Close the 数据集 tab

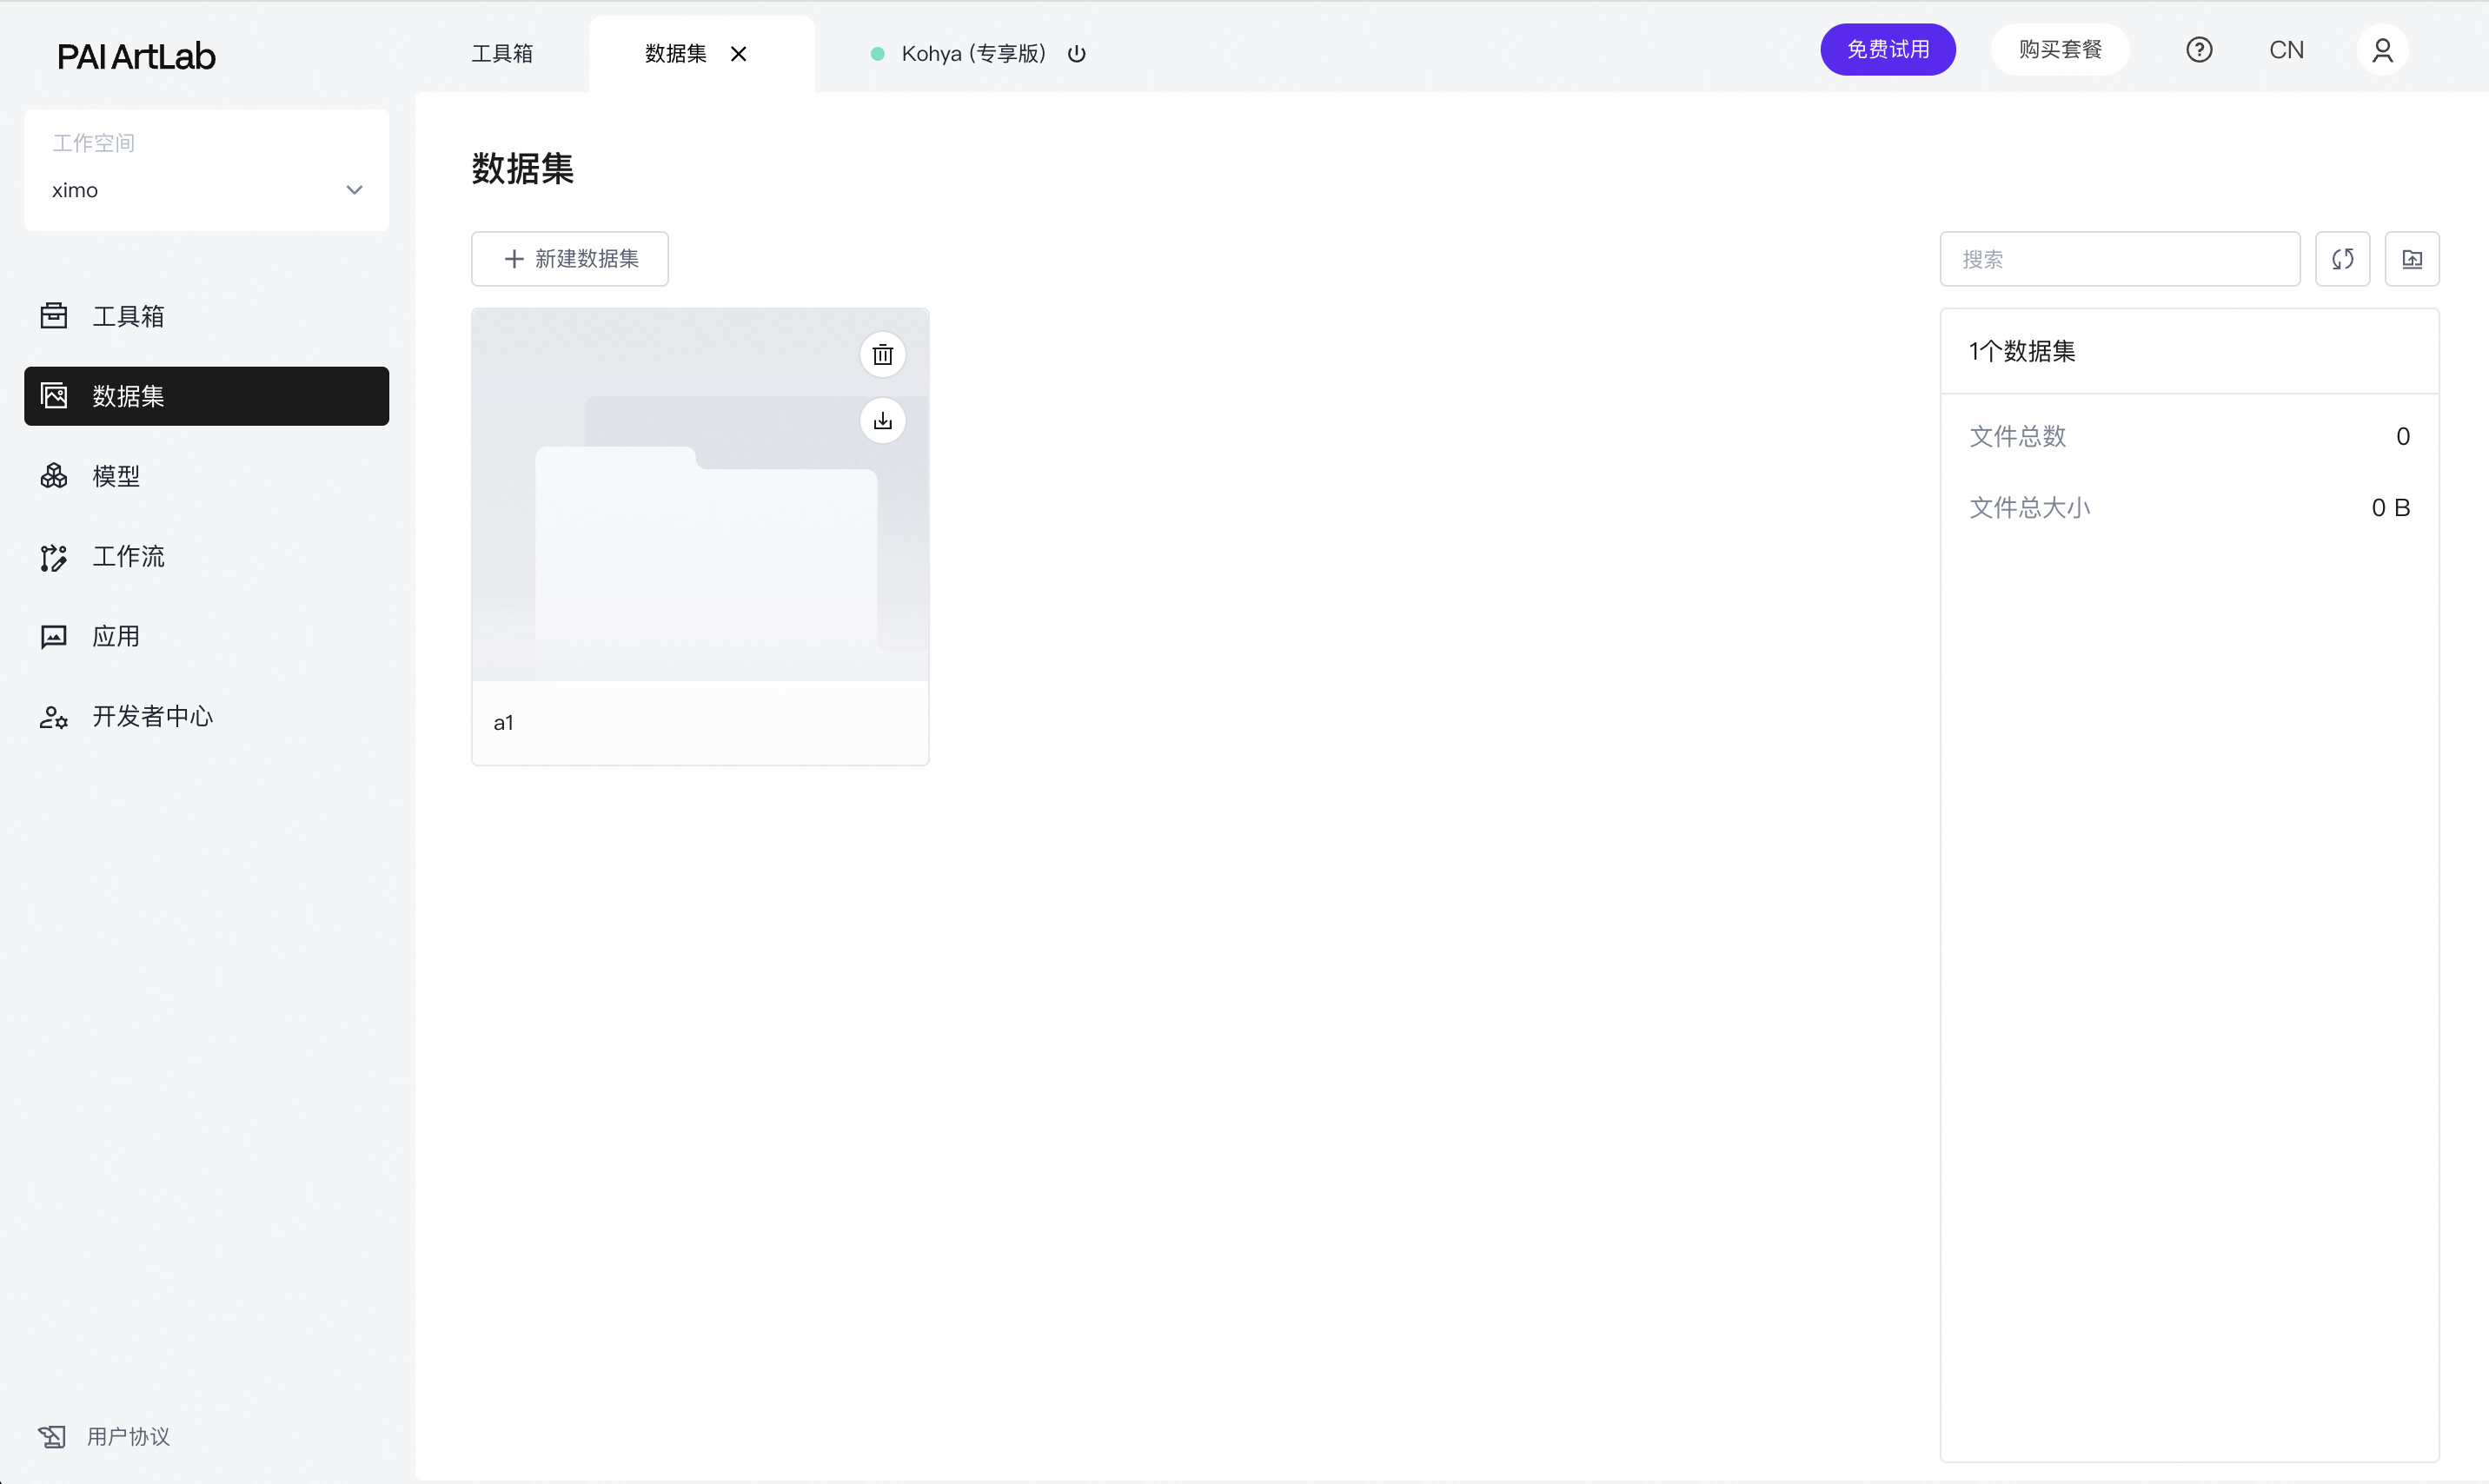pyautogui.click(x=738, y=54)
